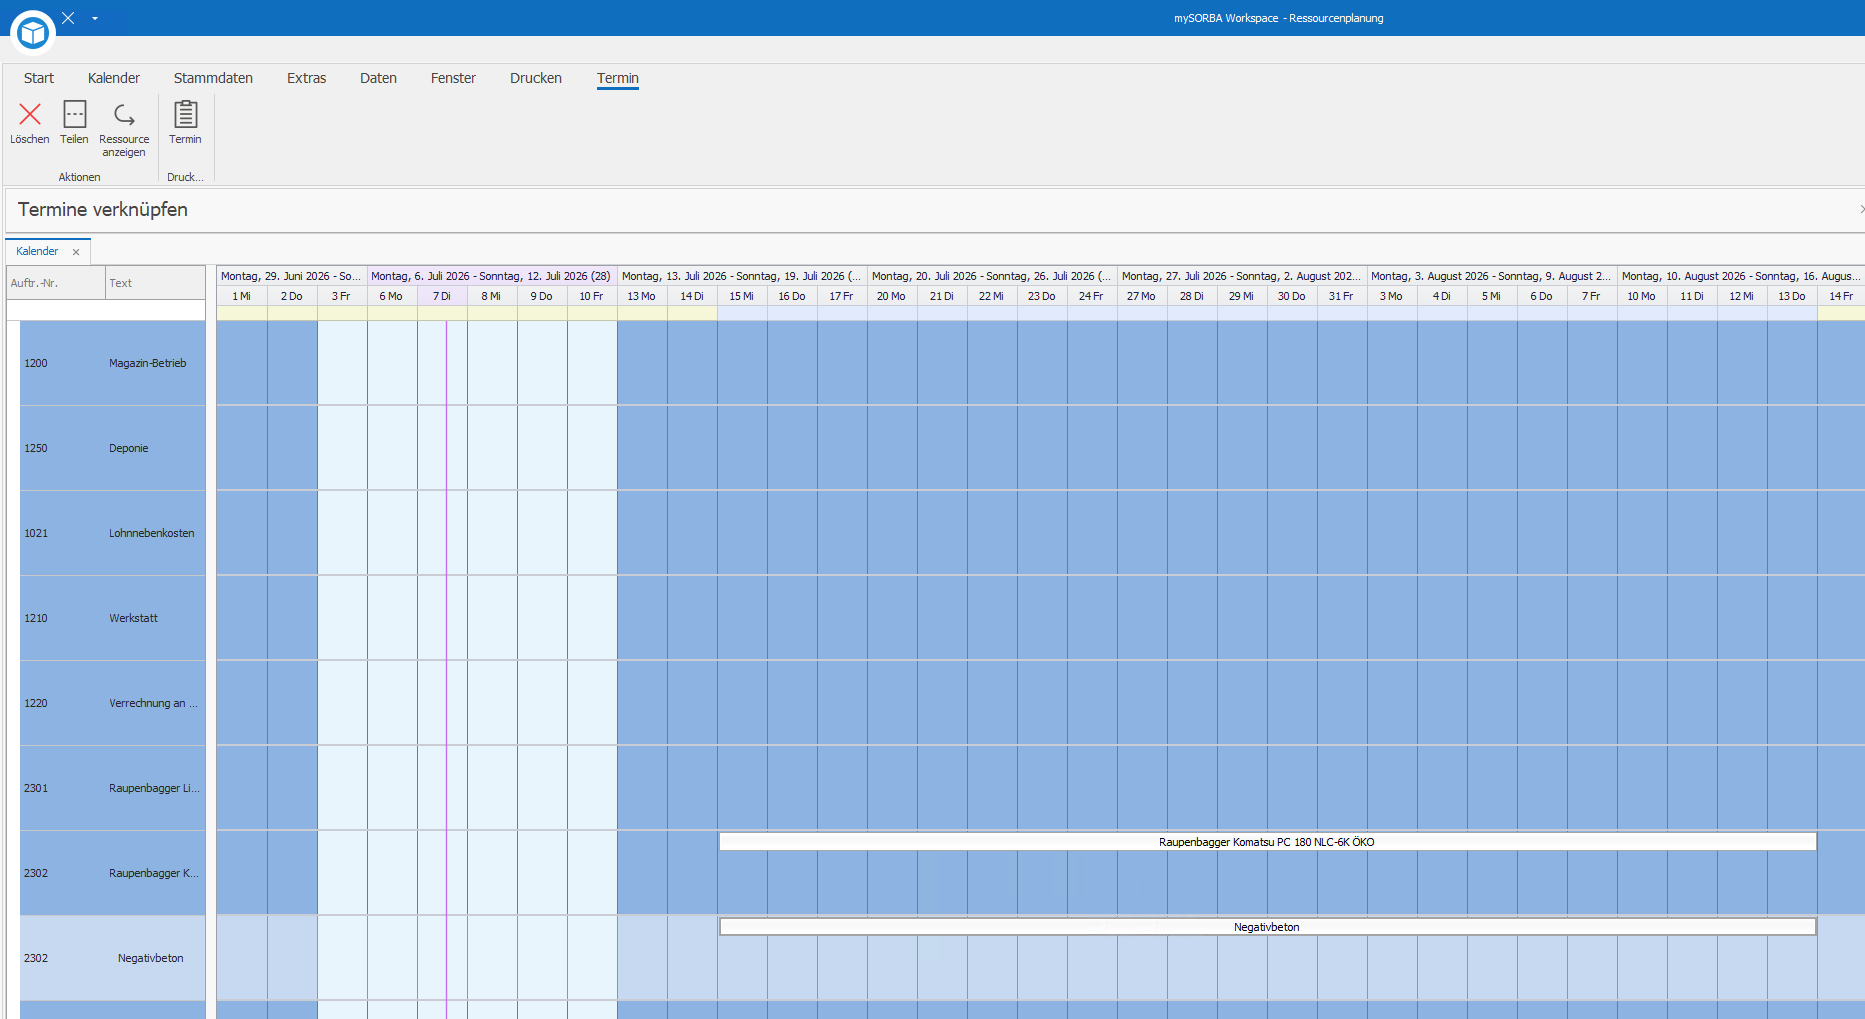Click the 7 Di day column header
Screen dimensions: 1865x1019
pos(442,296)
